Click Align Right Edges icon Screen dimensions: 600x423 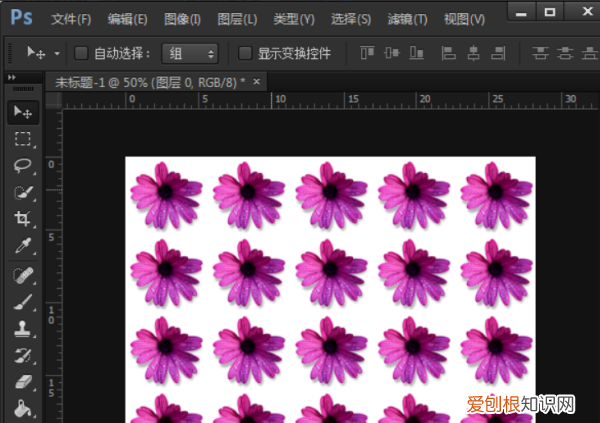[498, 53]
